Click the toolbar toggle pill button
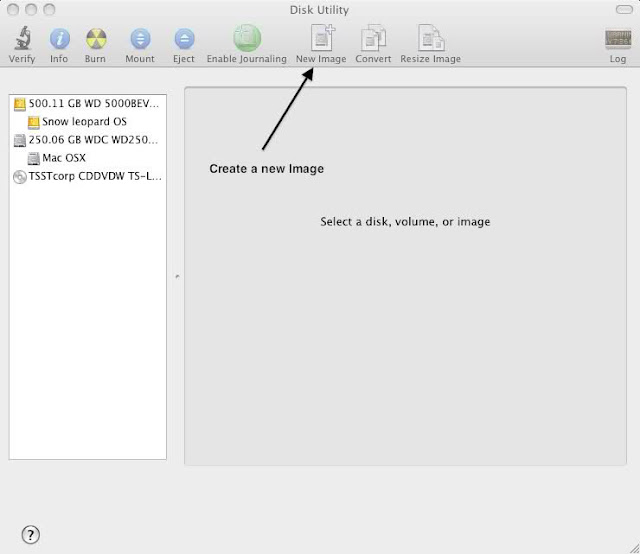 point(624,9)
